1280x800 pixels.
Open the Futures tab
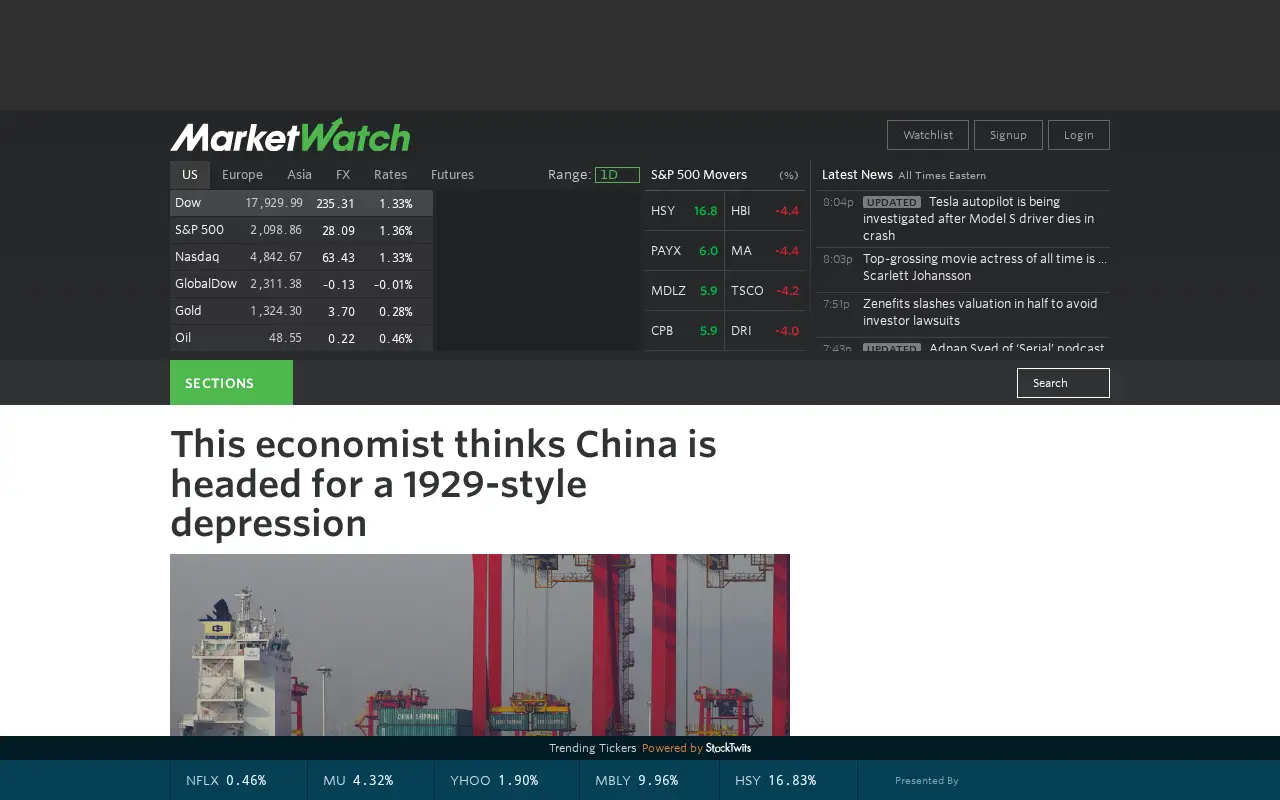(x=452, y=174)
